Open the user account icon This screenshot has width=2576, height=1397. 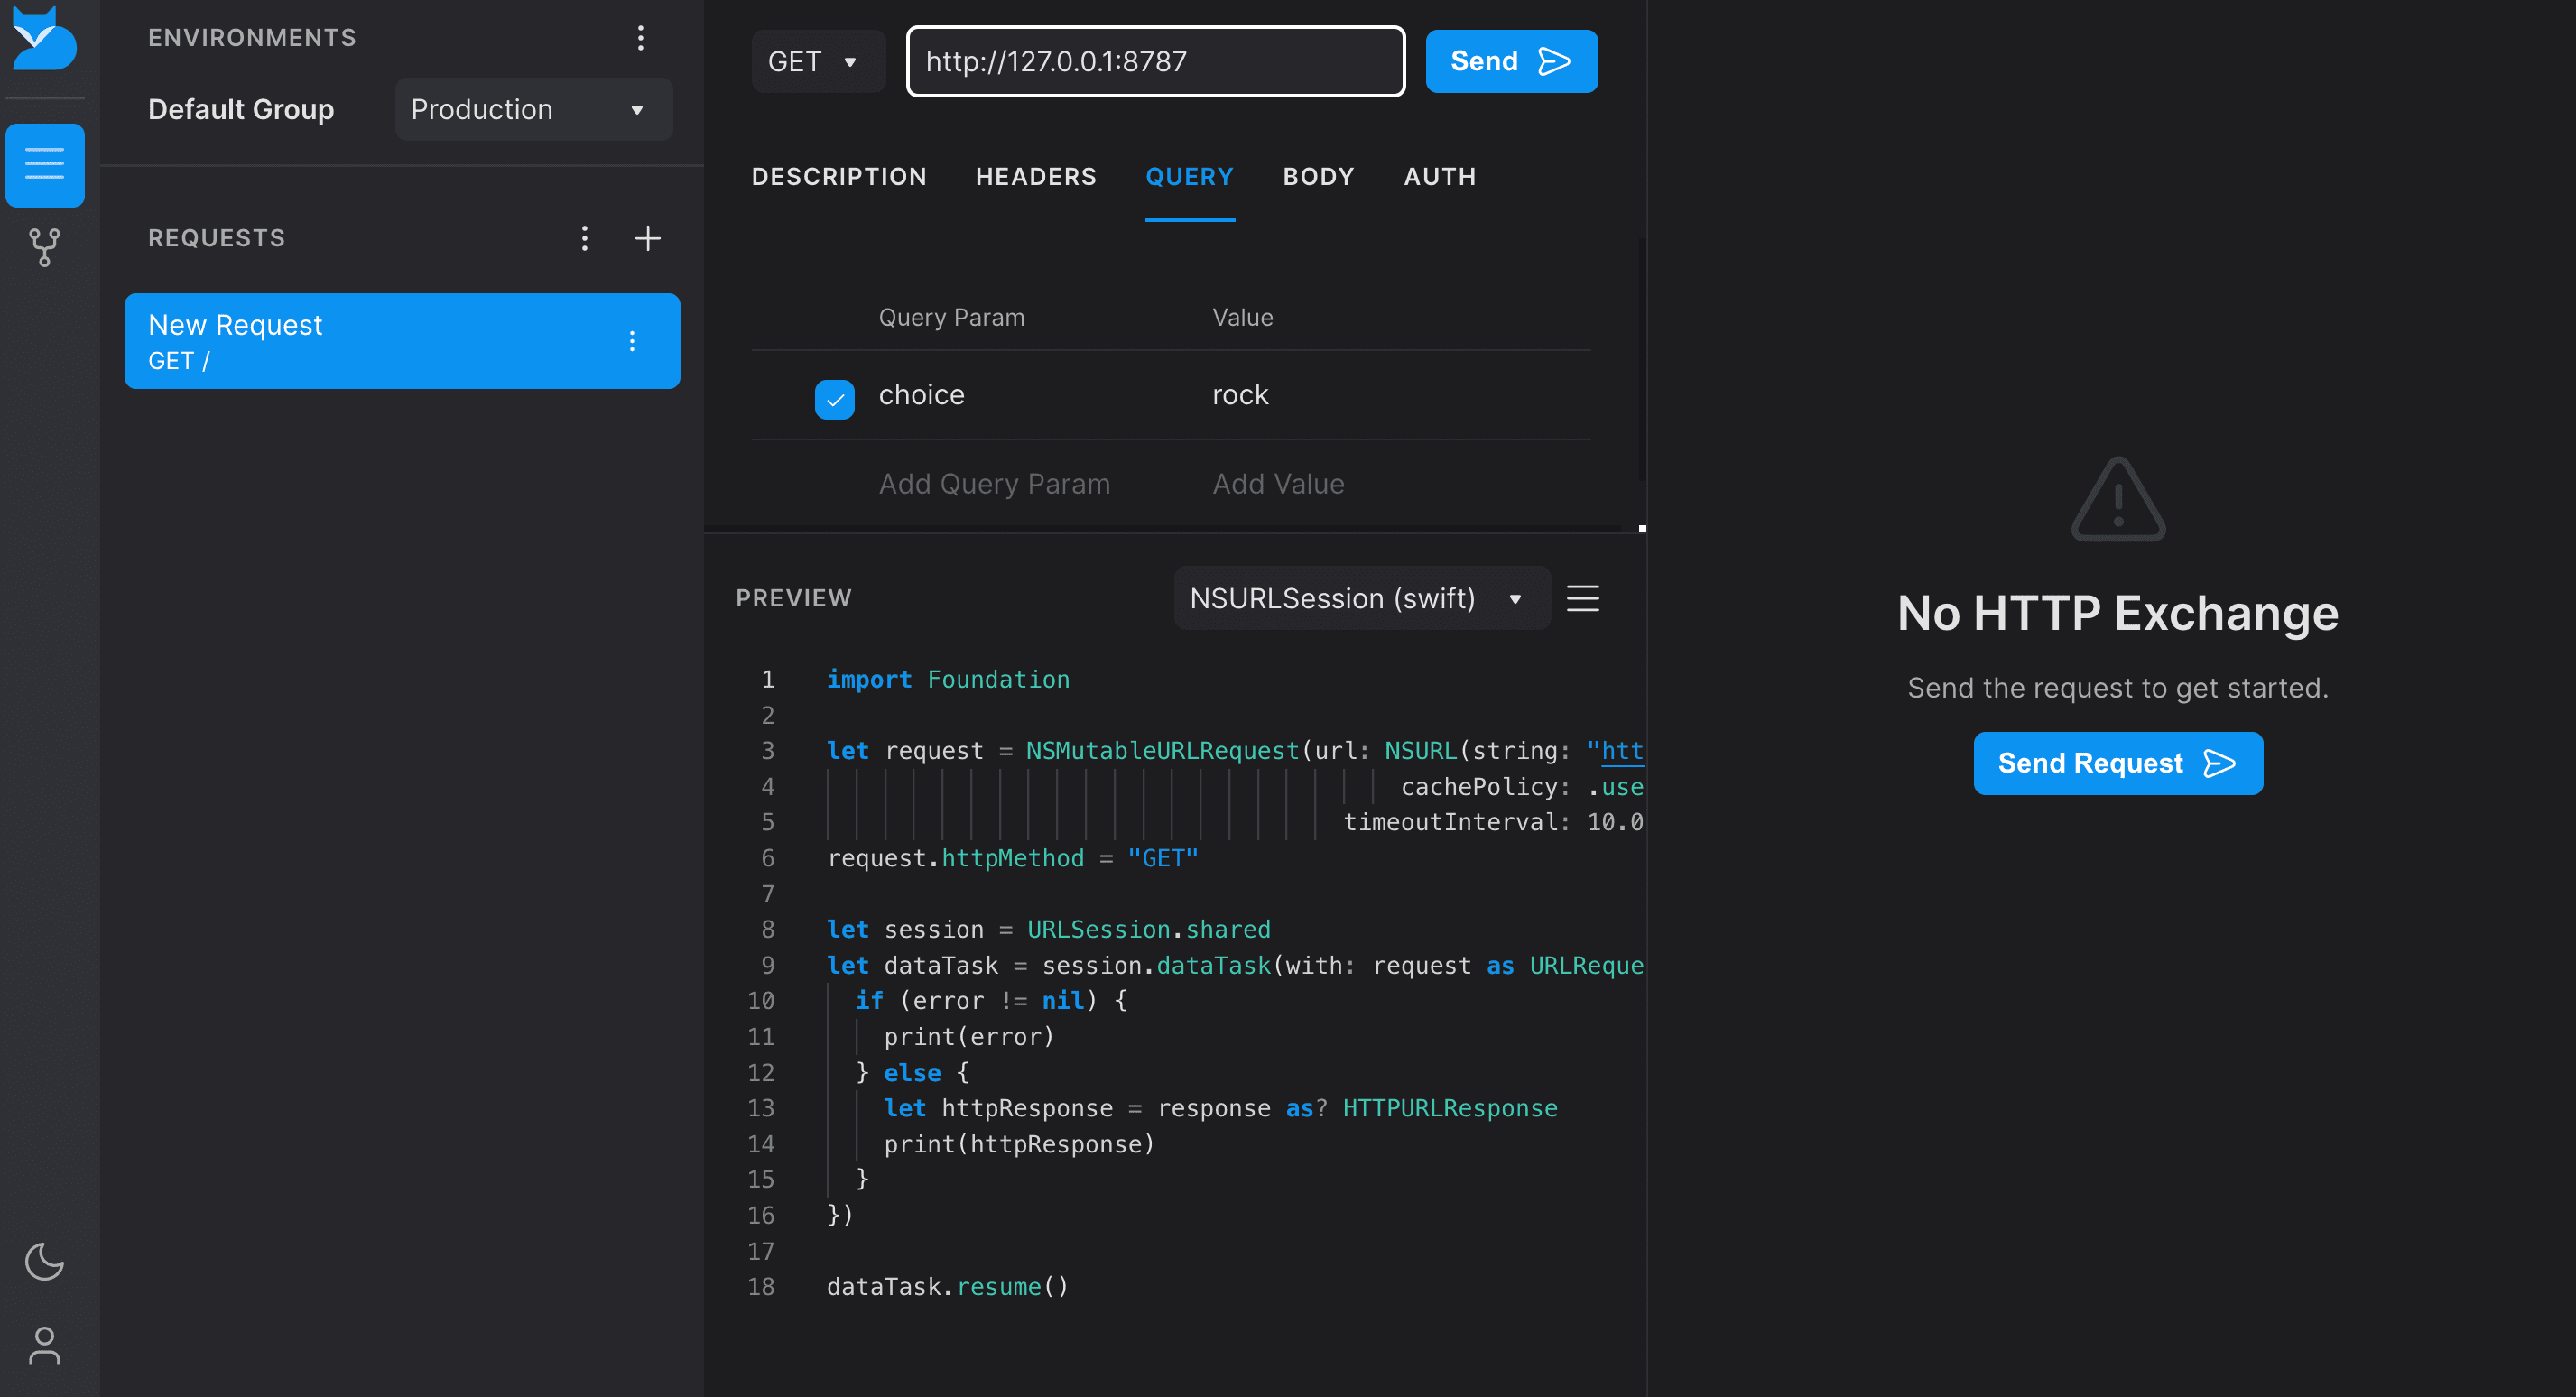coord(44,1345)
